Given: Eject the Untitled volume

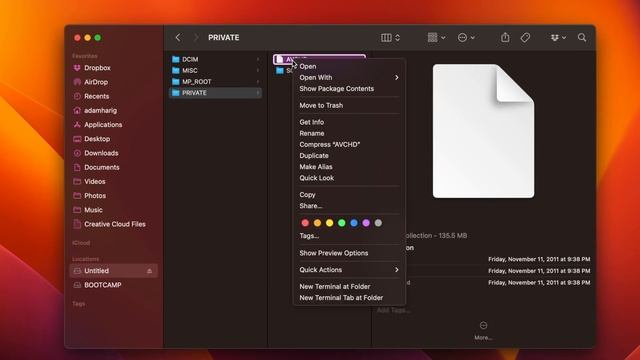Looking at the screenshot, I should point(149,271).
